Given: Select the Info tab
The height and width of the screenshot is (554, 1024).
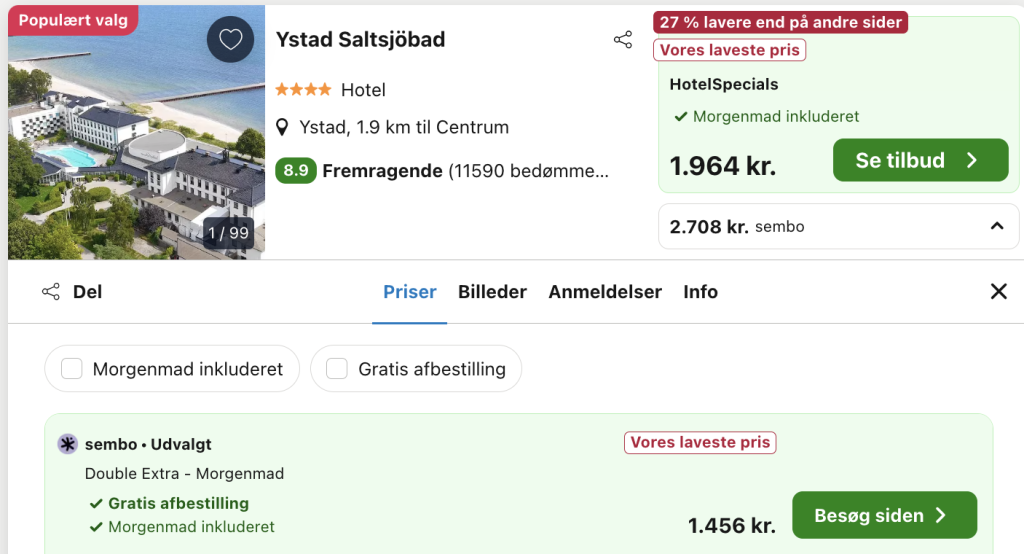Looking at the screenshot, I should point(701,291).
